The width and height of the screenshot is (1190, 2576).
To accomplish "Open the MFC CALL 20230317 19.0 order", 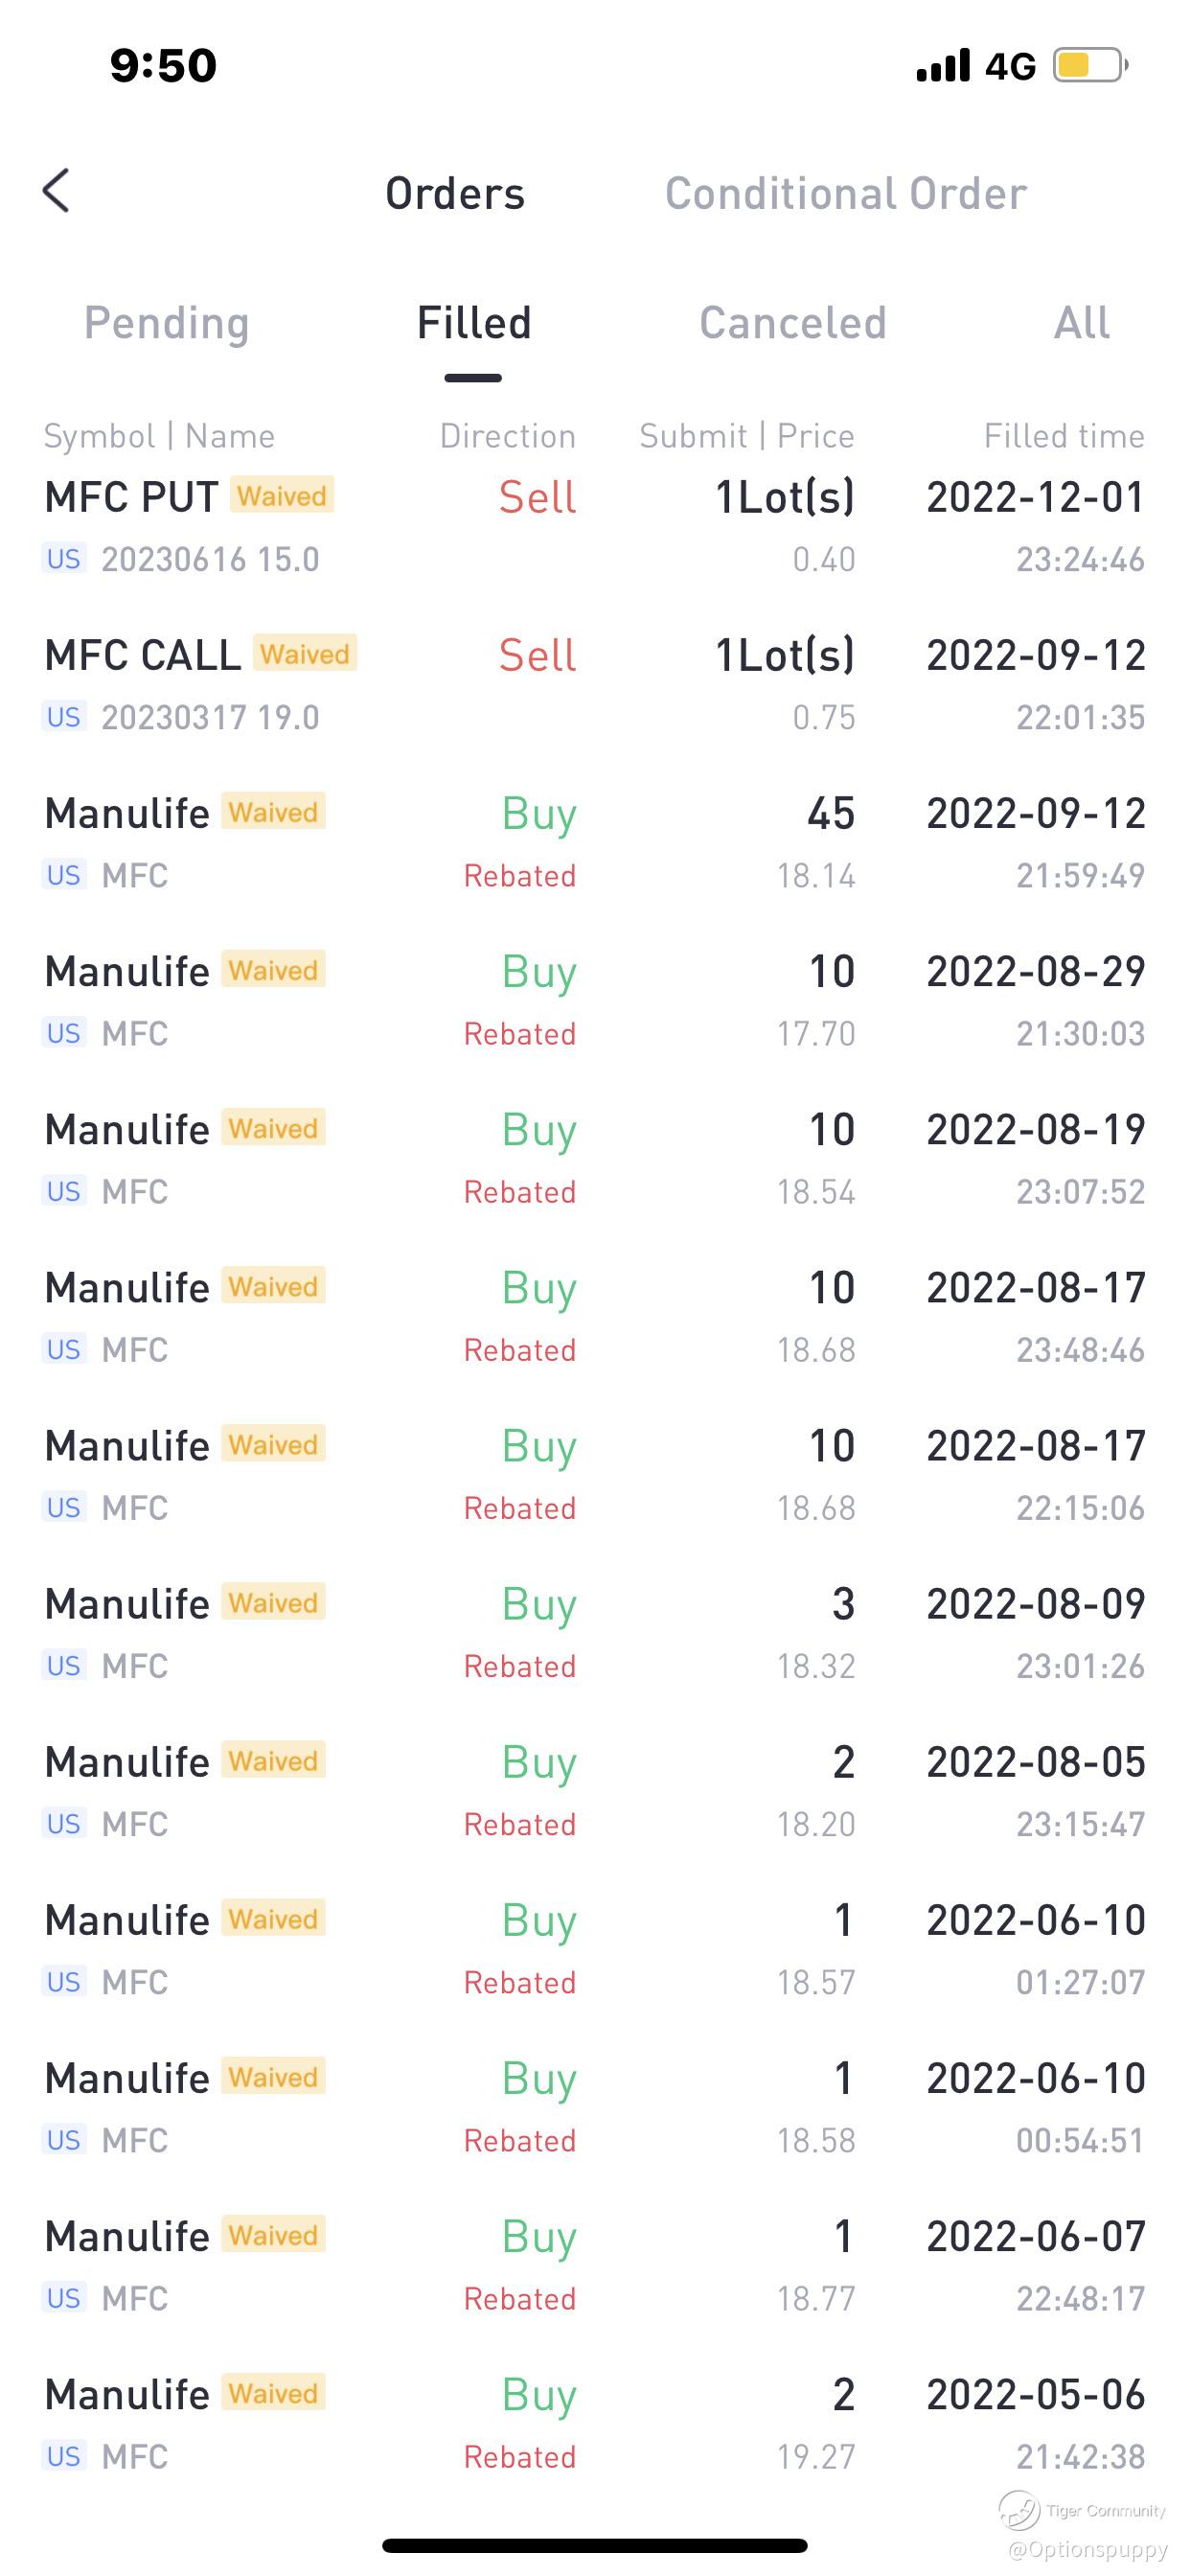I will (x=594, y=685).
